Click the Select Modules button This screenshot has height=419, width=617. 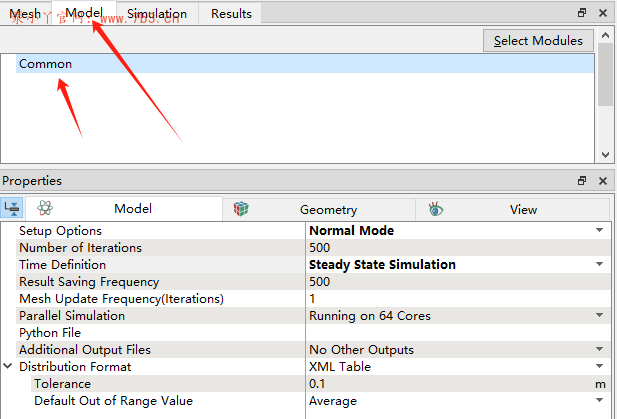tap(538, 40)
